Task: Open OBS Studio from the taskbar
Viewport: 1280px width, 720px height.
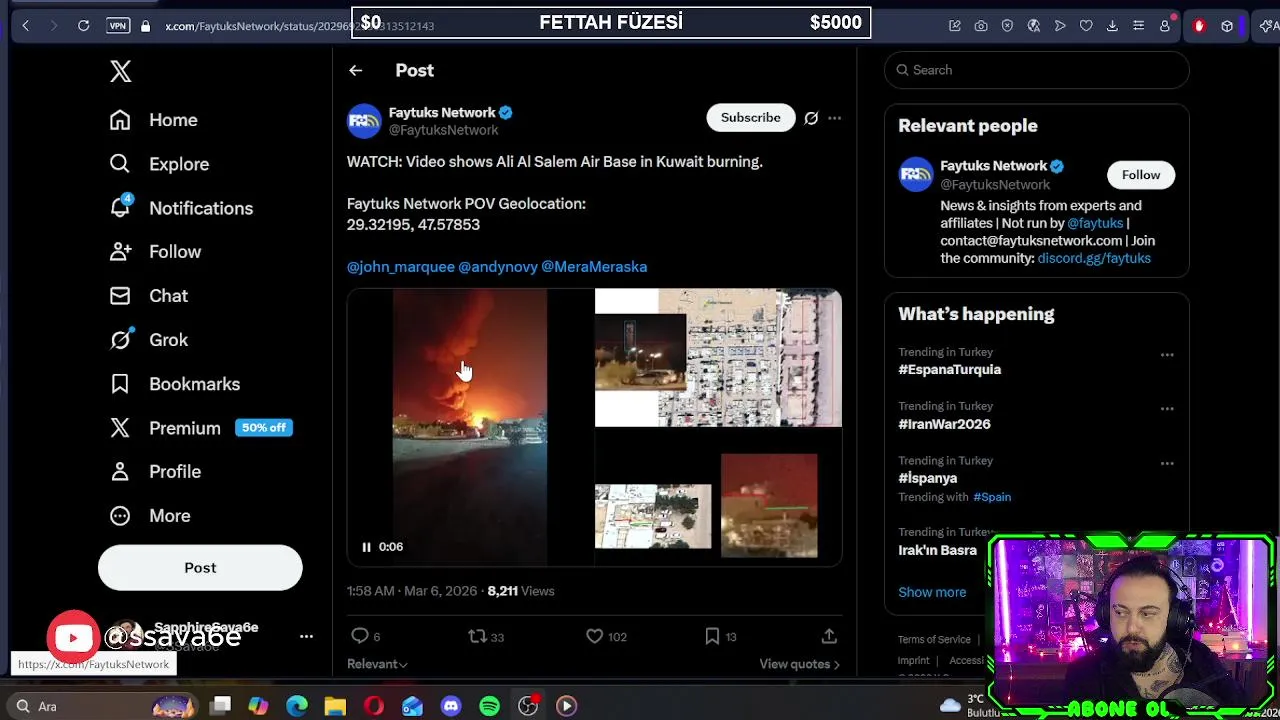Action: (528, 706)
